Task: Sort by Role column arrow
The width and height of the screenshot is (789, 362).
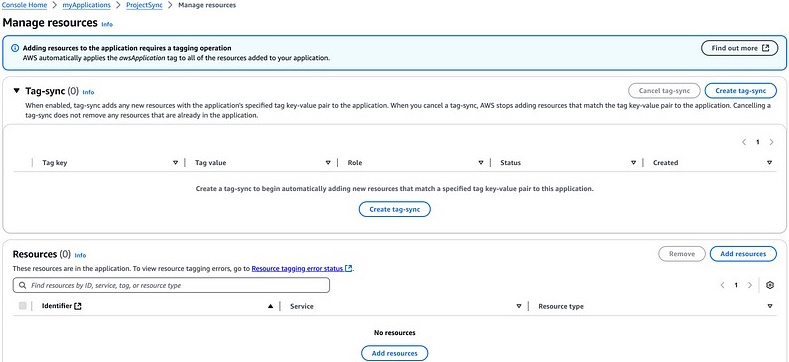Action: click(x=481, y=163)
